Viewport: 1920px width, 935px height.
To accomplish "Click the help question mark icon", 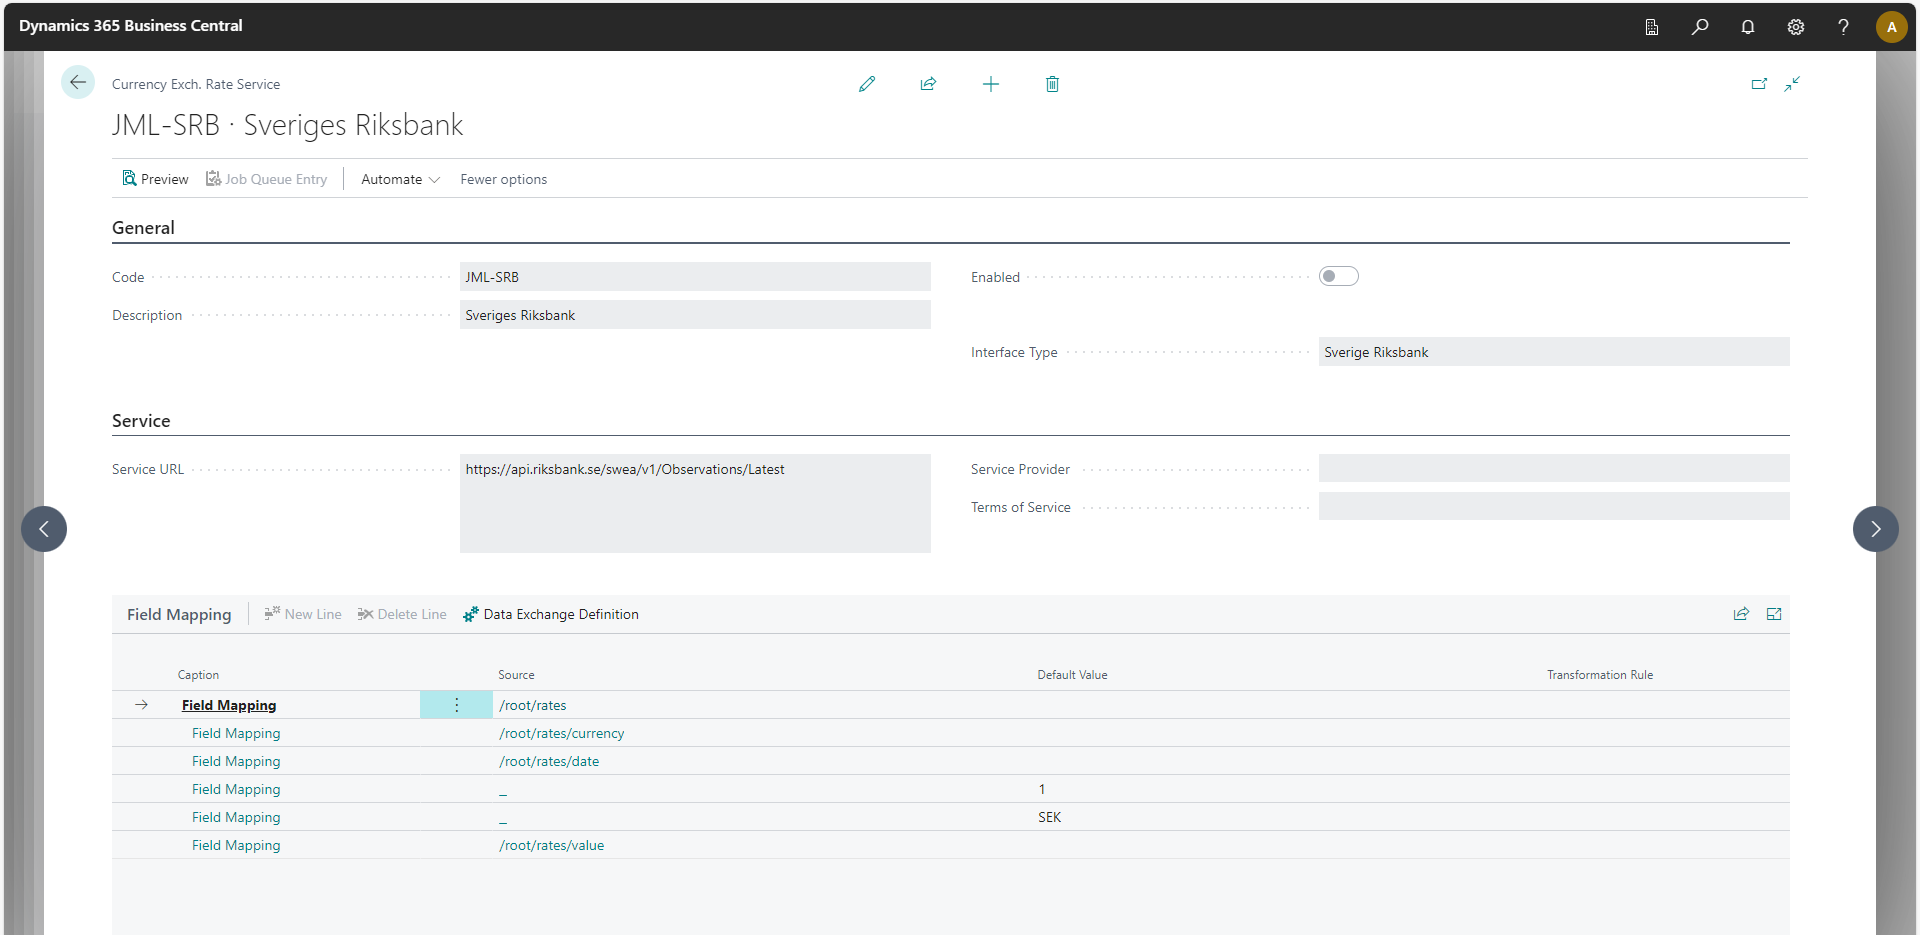I will pos(1843,27).
